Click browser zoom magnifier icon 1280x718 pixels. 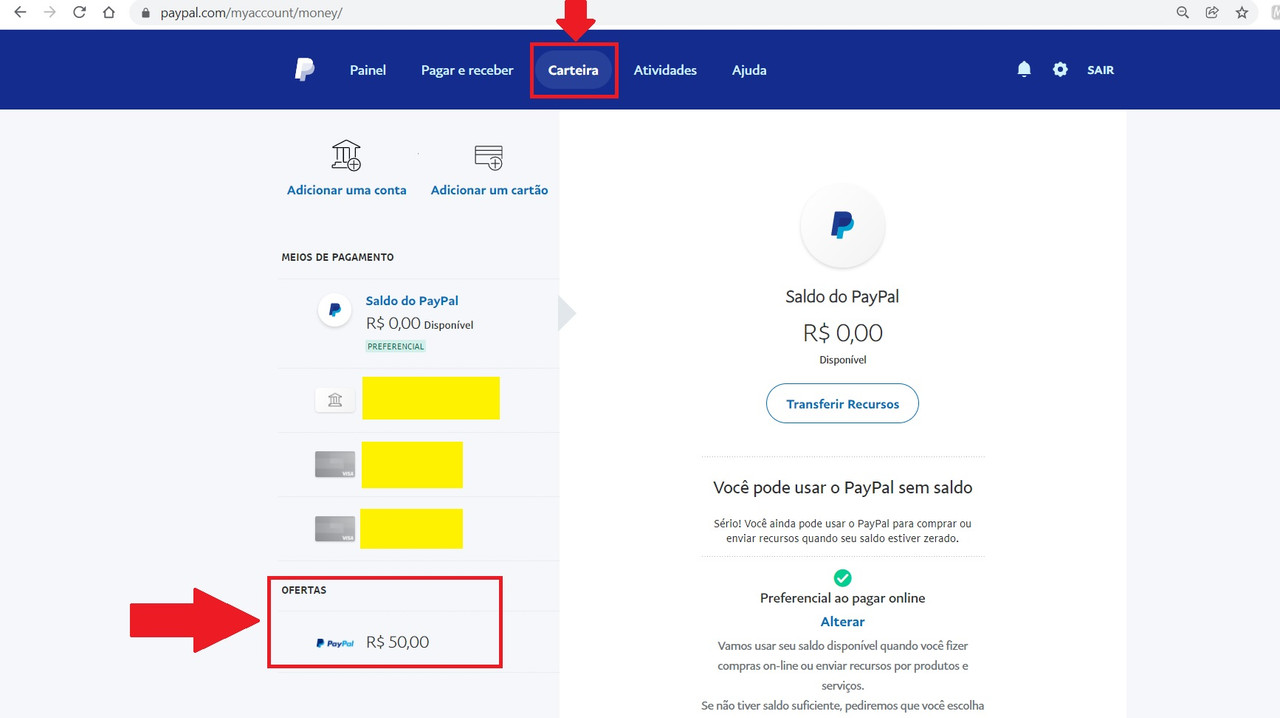[x=1183, y=13]
